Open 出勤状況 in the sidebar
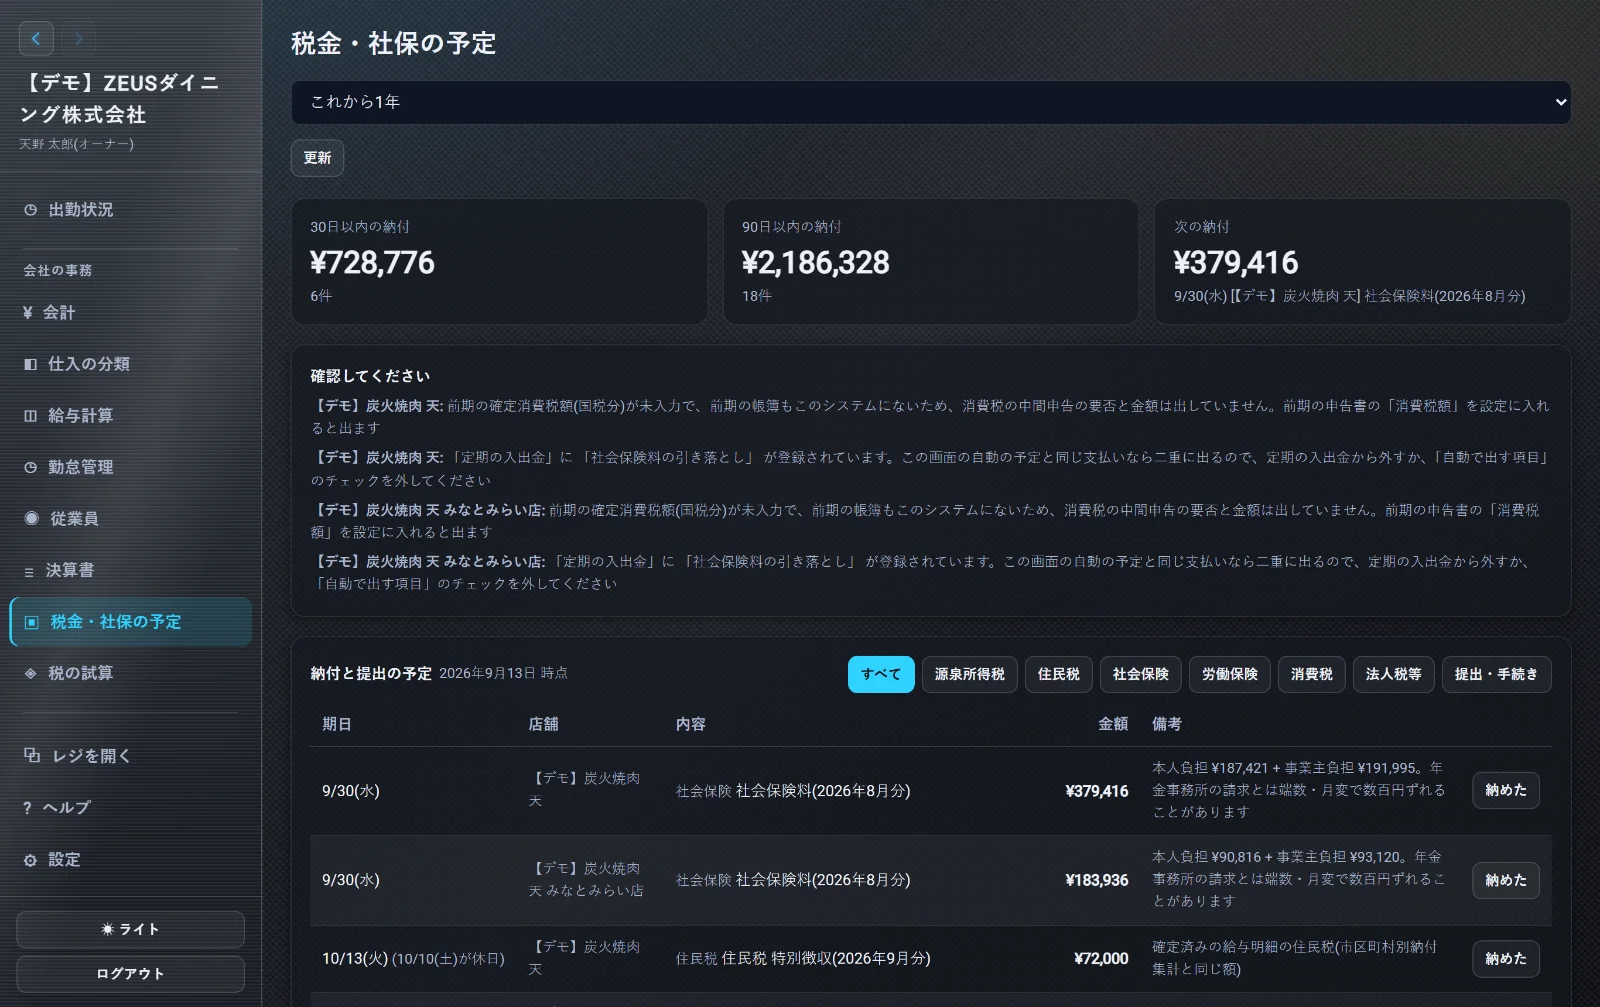This screenshot has width=1600, height=1007. click(130, 210)
